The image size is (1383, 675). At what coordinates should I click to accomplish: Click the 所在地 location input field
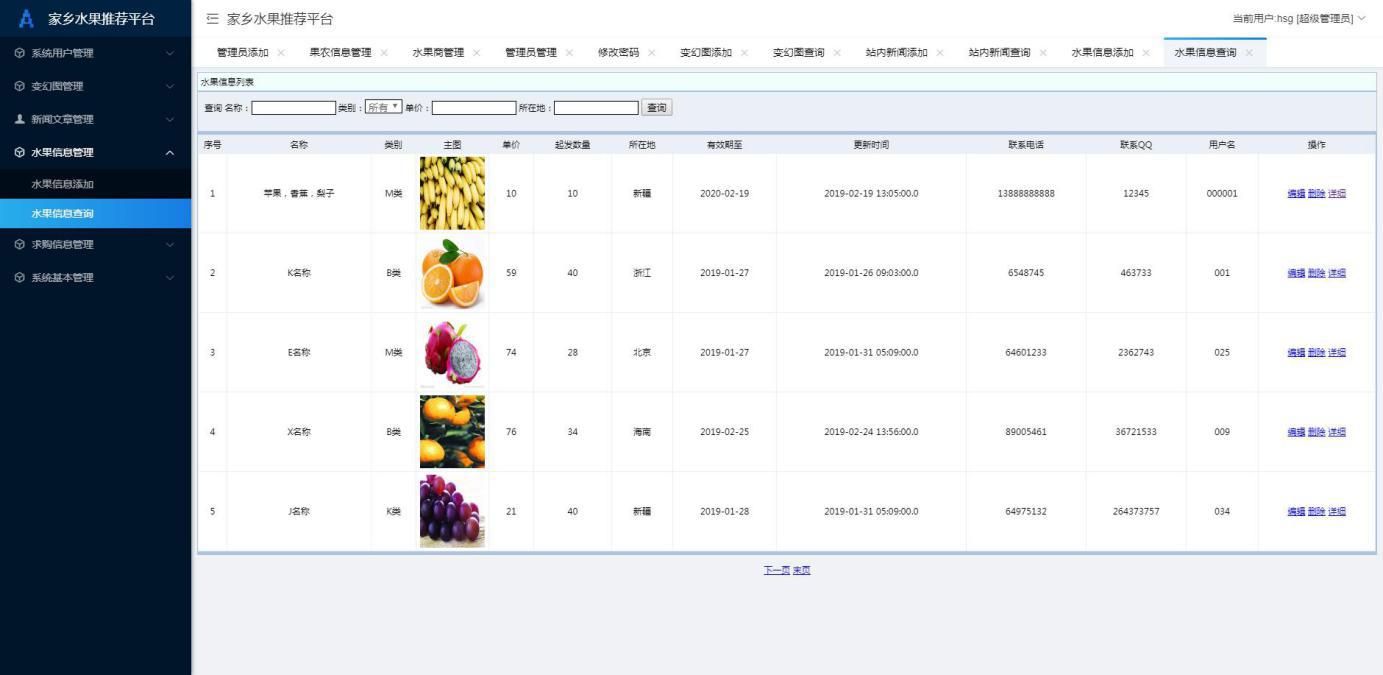pyautogui.click(x=596, y=107)
